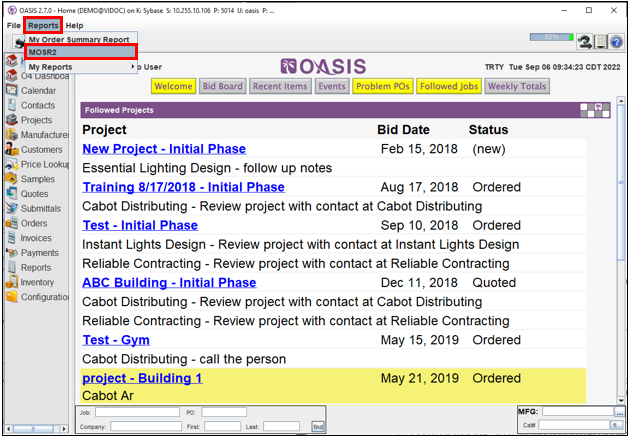
Task: Click the printer icon in the toolbar
Action: tap(19, 42)
